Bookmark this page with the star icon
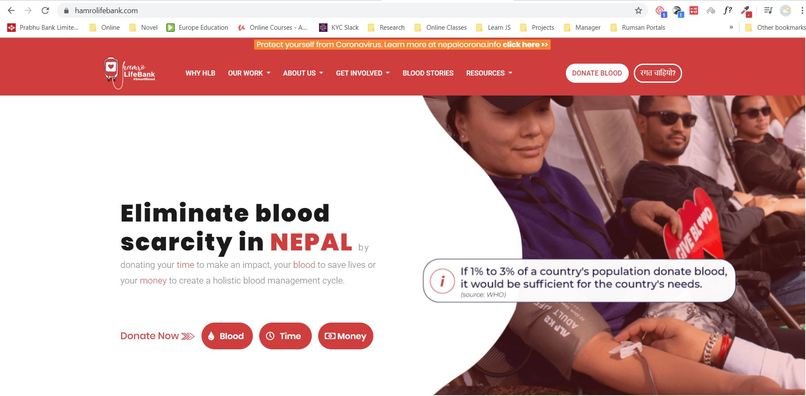The width and height of the screenshot is (806, 396). click(x=638, y=10)
